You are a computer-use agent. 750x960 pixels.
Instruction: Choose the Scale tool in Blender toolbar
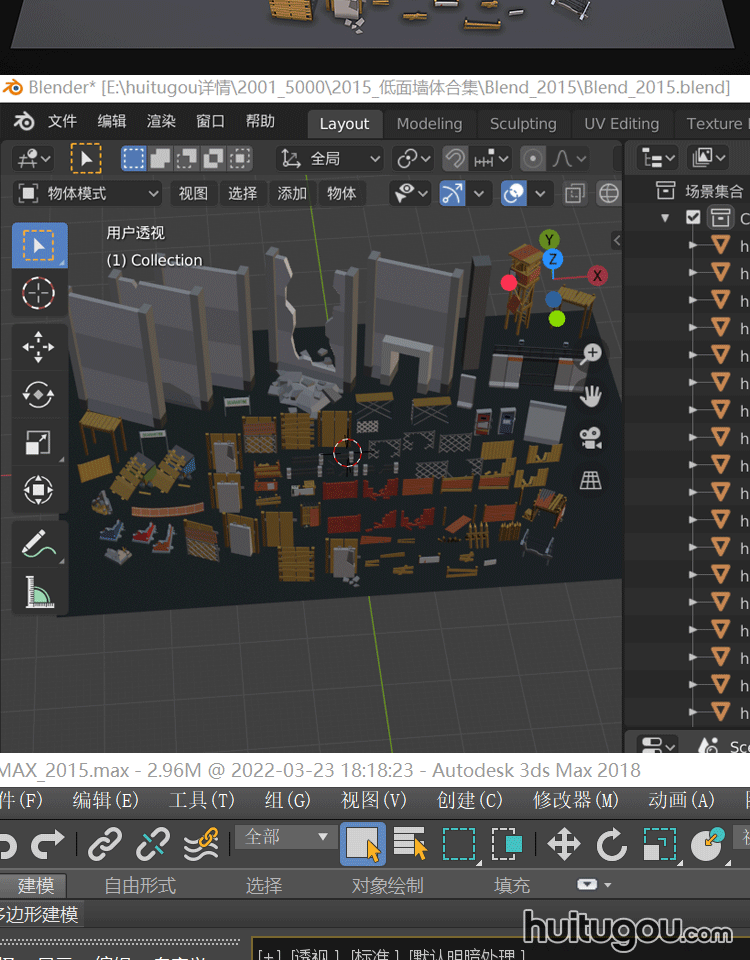[39, 442]
